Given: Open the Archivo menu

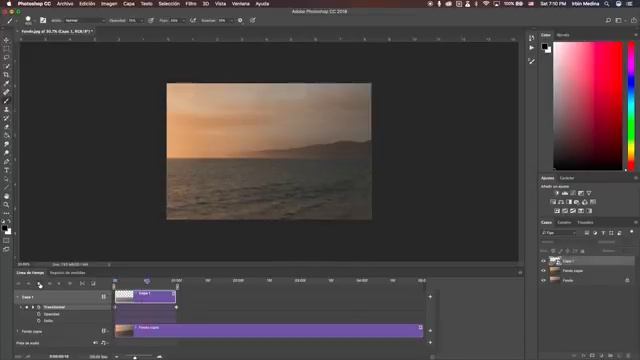Looking at the screenshot, I should point(65,4).
